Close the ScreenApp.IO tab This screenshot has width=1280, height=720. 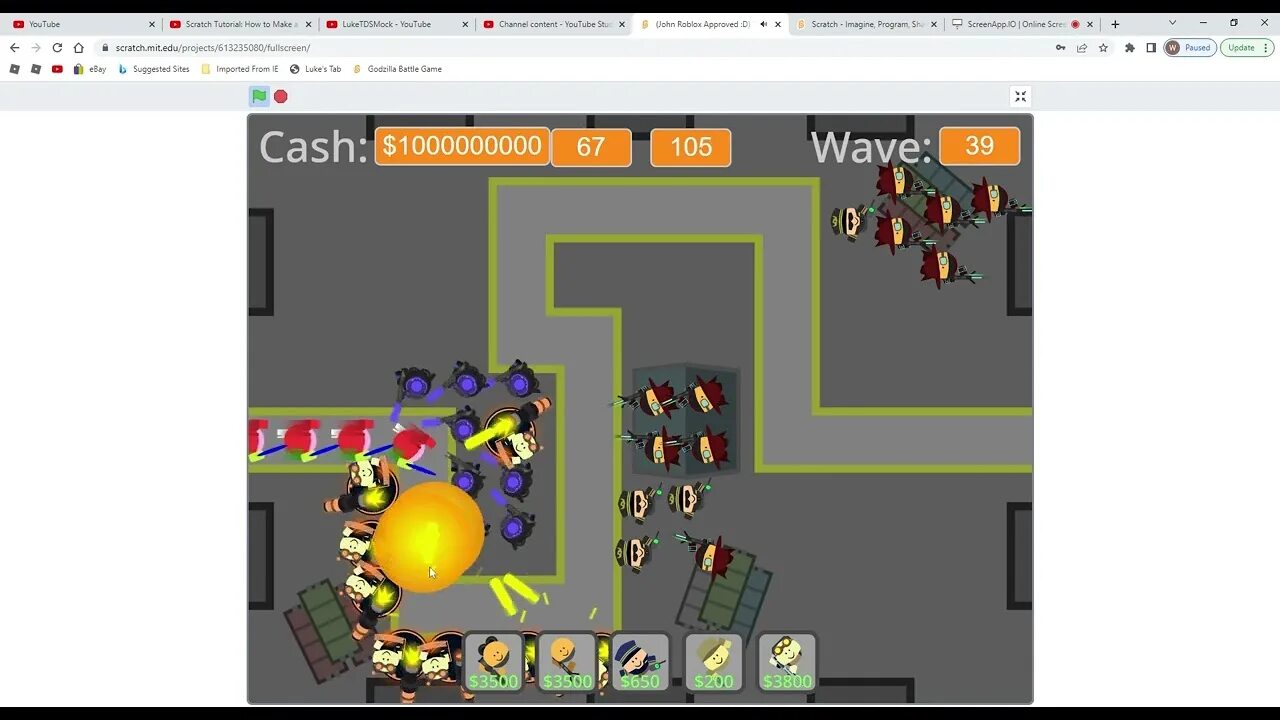coord(1091,24)
